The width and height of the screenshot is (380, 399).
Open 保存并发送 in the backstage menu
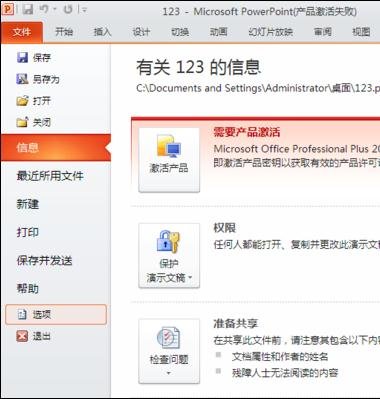click(44, 260)
